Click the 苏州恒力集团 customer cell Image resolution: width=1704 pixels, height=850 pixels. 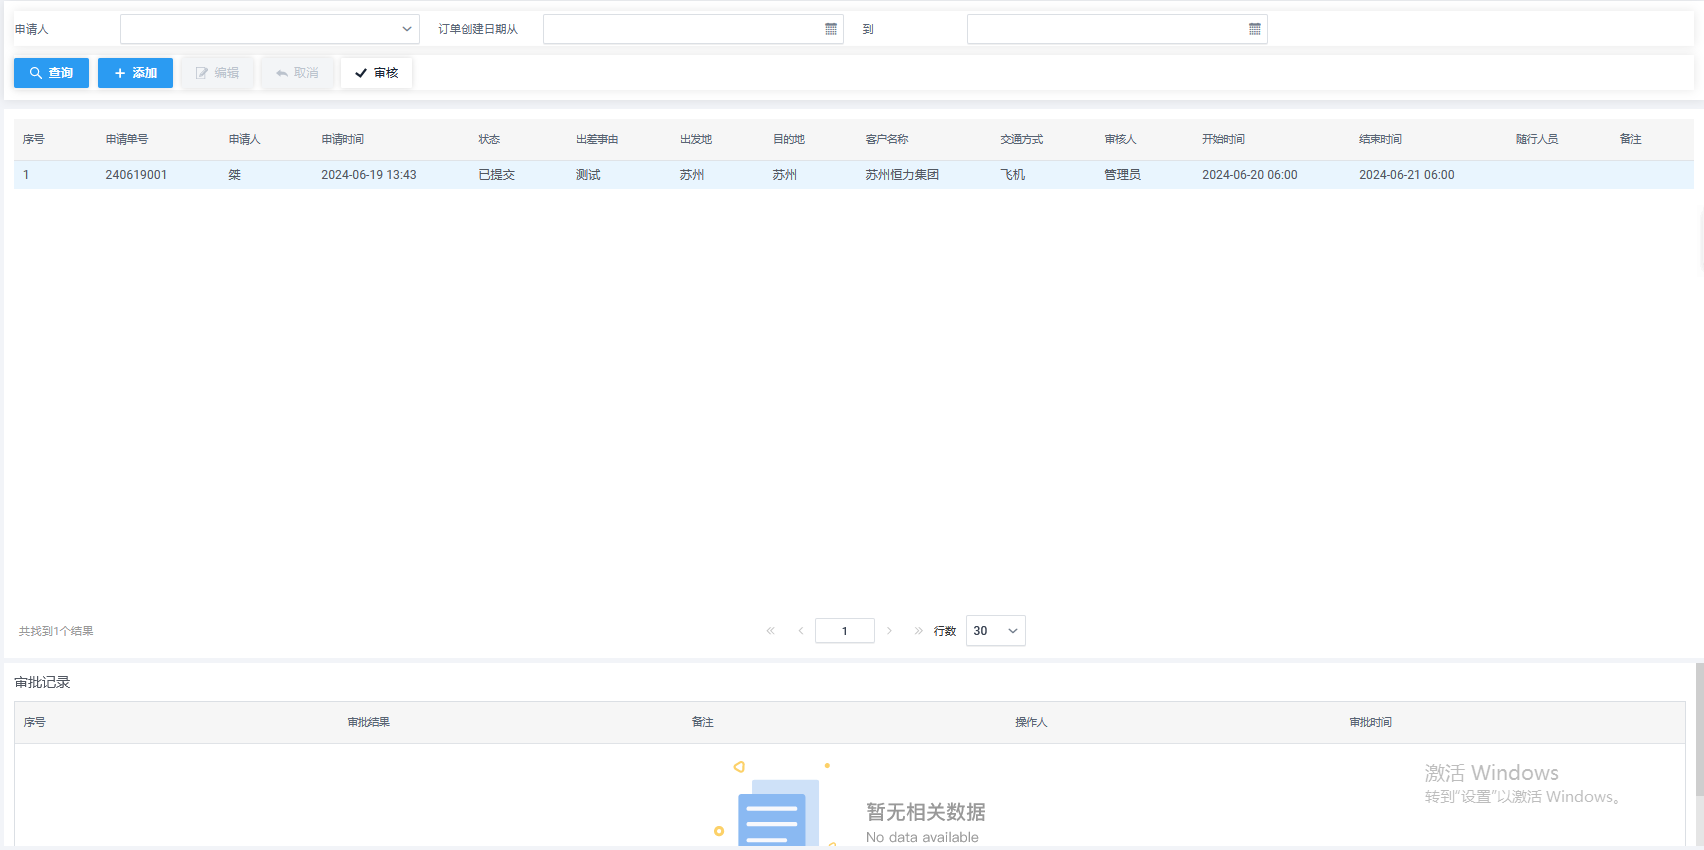(x=902, y=175)
